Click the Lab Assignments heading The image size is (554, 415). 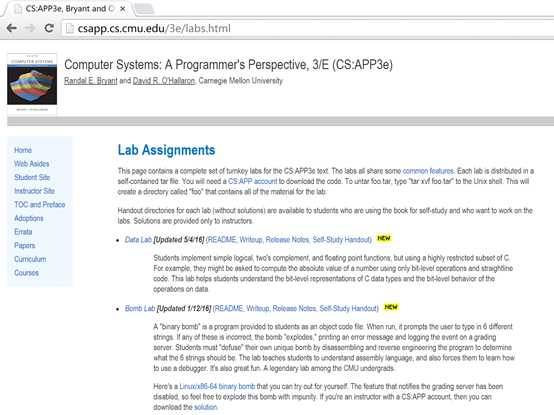coord(166,150)
